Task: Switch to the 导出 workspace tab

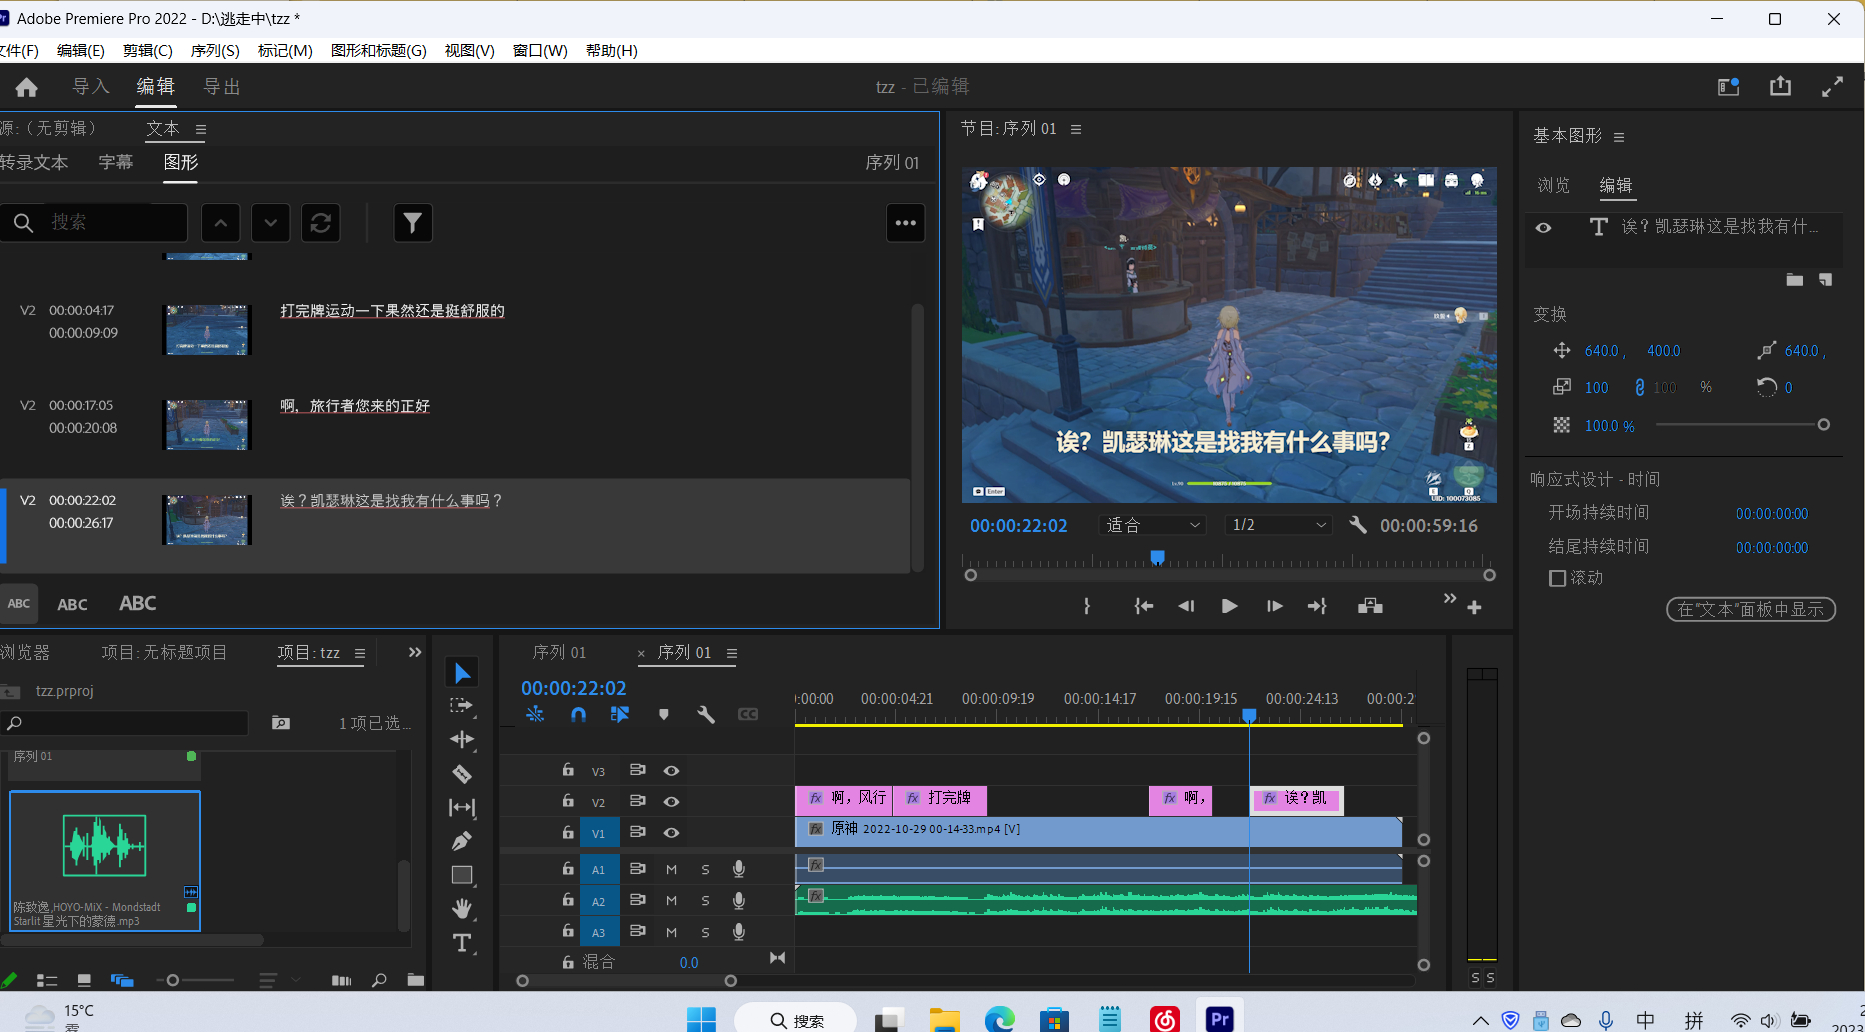Action: 222,87
